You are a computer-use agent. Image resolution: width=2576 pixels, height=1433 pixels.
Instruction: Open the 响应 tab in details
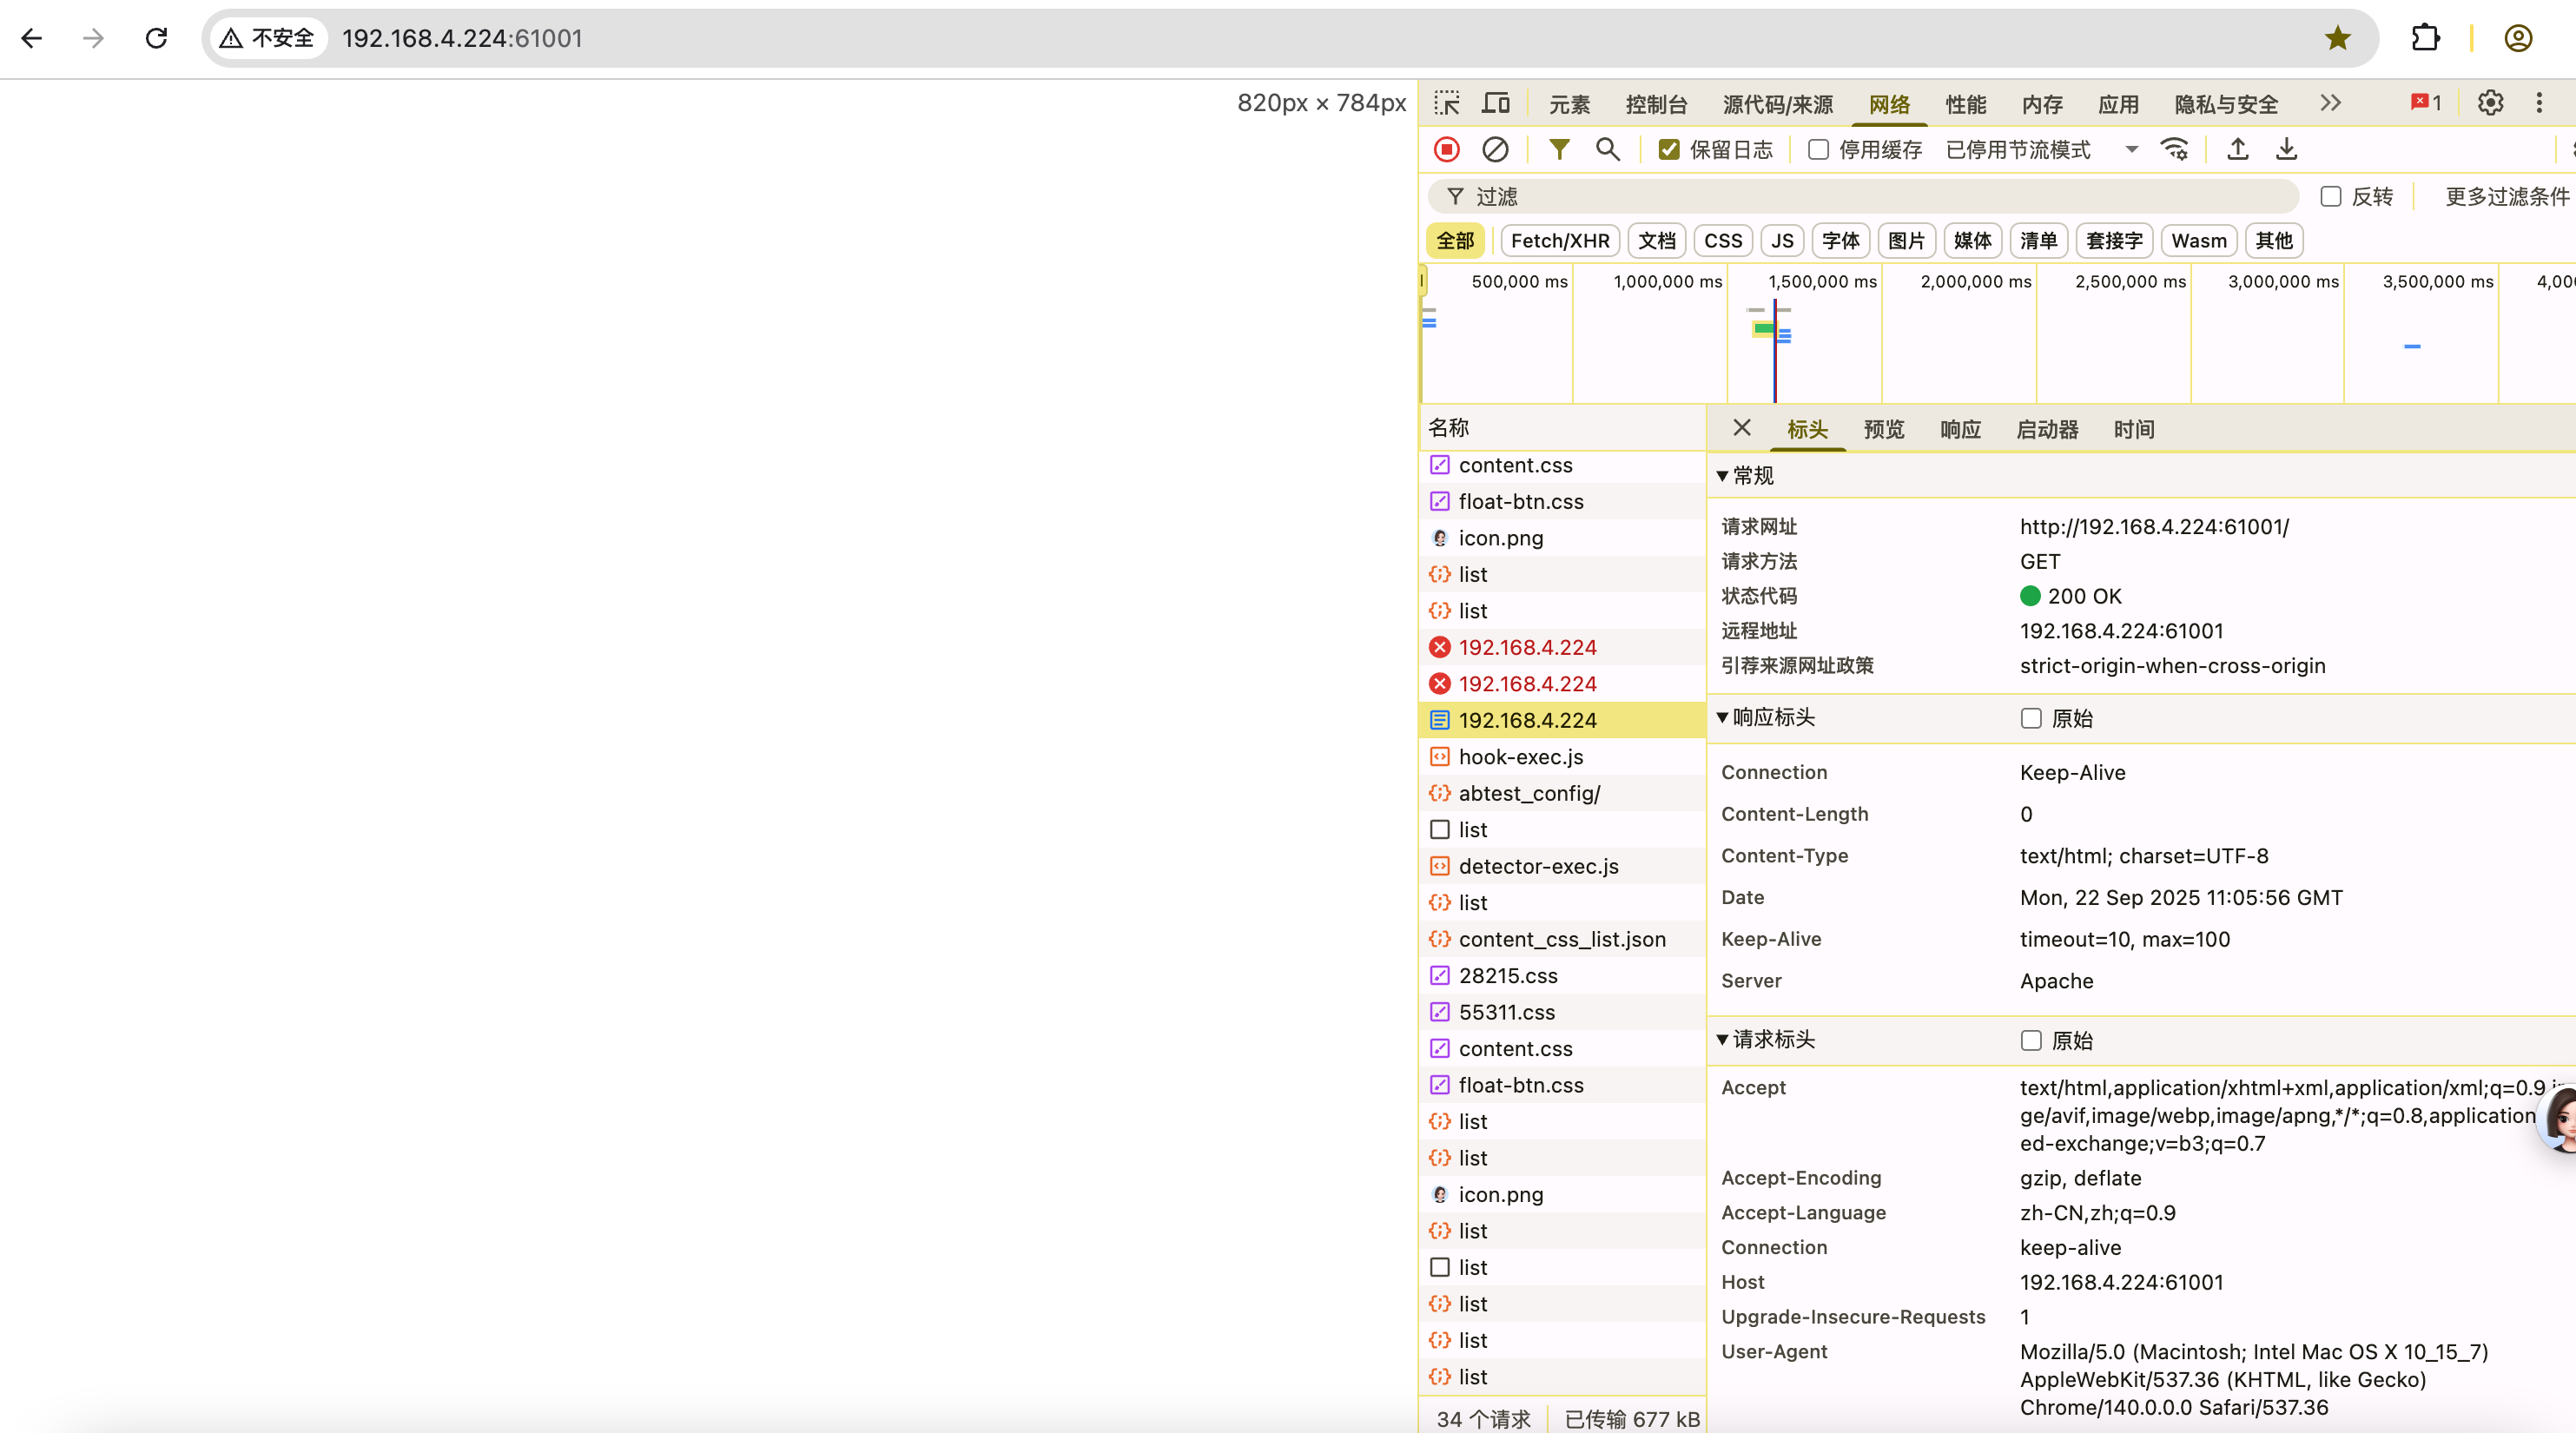tap(1959, 429)
